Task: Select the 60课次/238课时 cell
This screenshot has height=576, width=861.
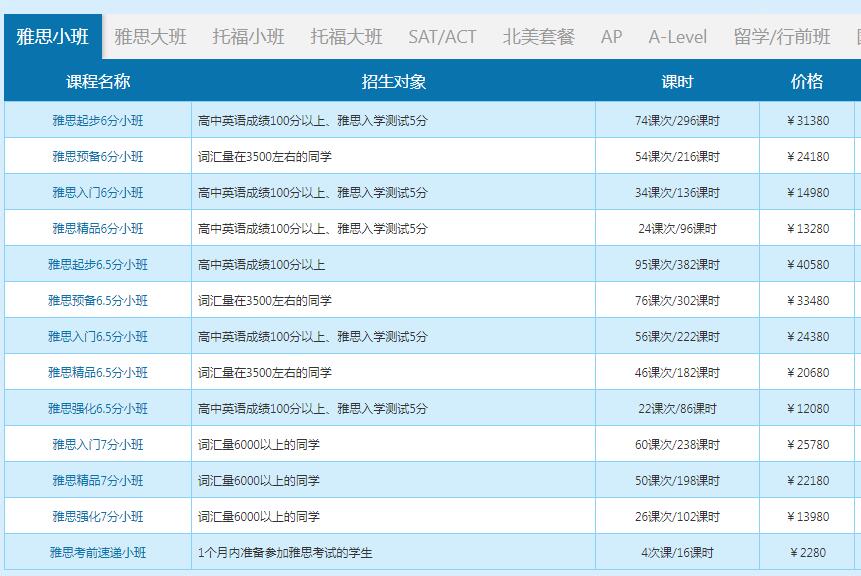Action: point(677,444)
